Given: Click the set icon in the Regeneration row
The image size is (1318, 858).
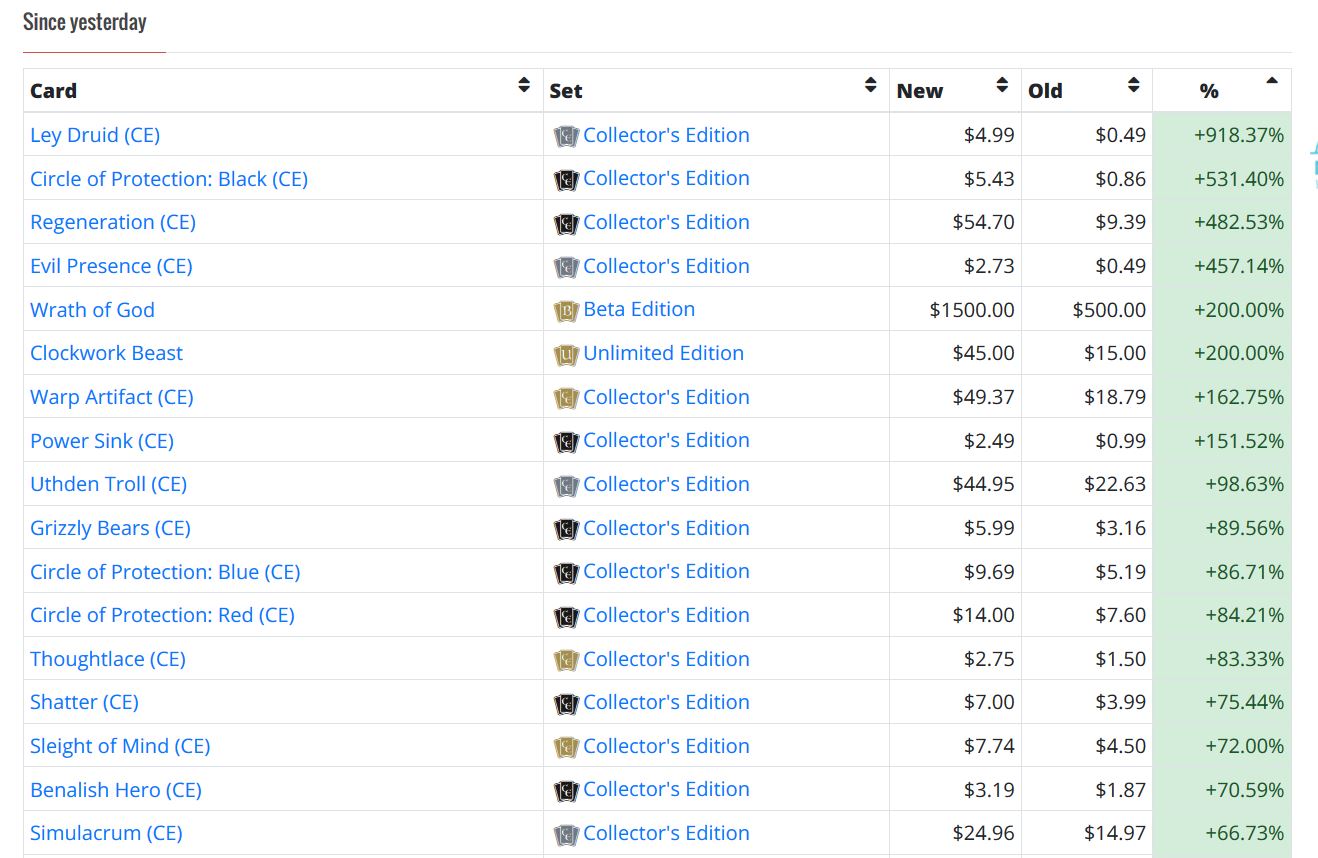Looking at the screenshot, I should tap(566, 223).
